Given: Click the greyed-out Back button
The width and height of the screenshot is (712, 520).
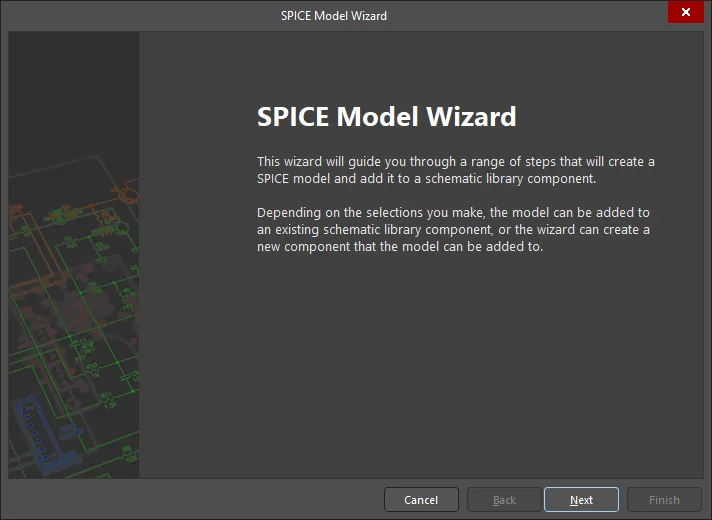Looking at the screenshot, I should click(504, 500).
